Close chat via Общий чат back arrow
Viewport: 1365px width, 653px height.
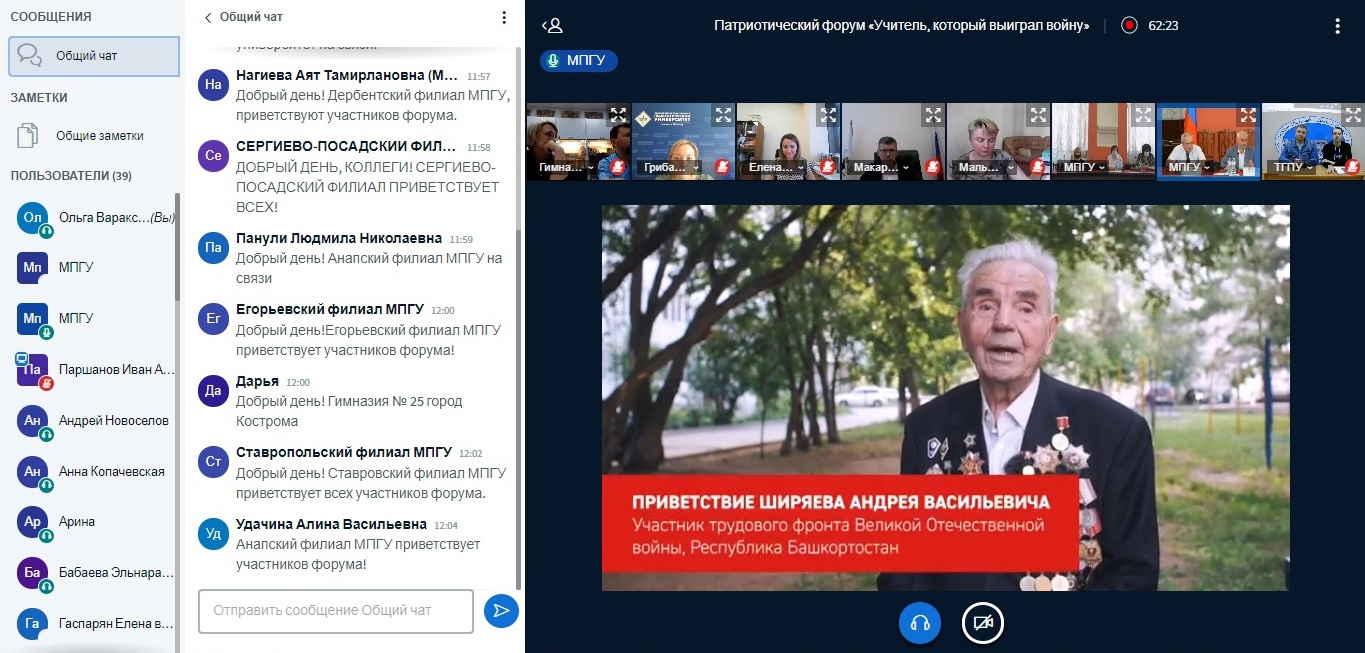[x=208, y=17]
